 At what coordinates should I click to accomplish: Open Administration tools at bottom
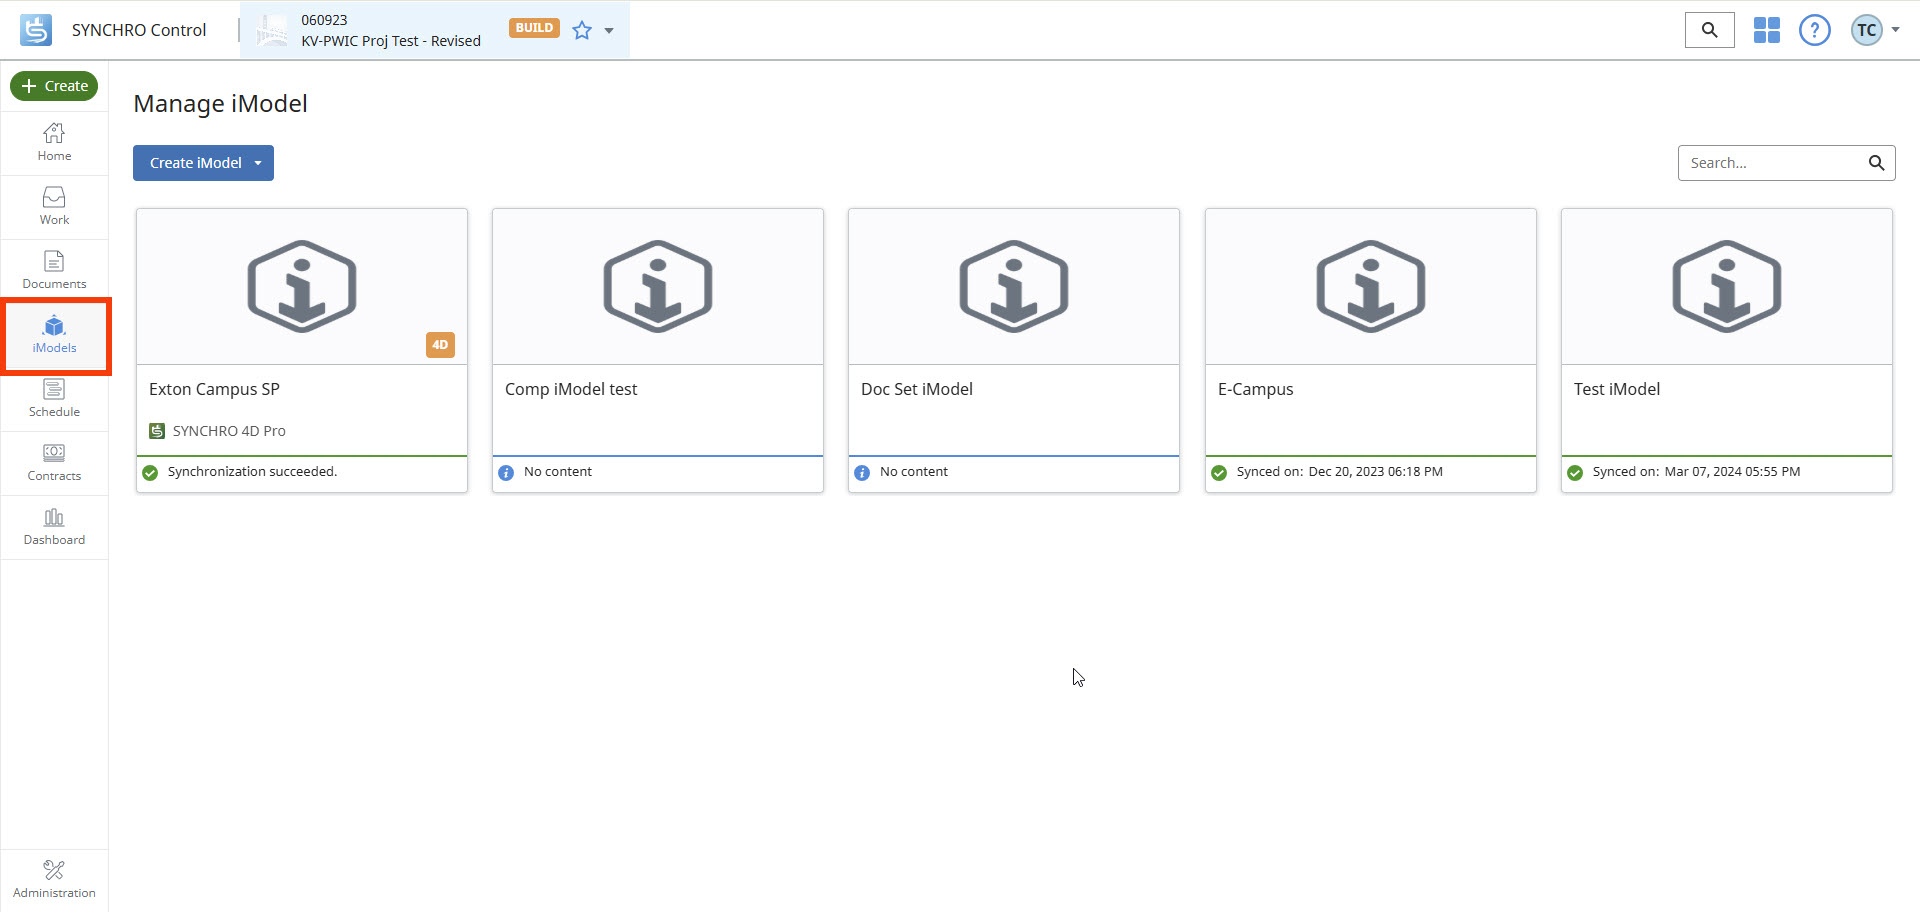tap(54, 879)
